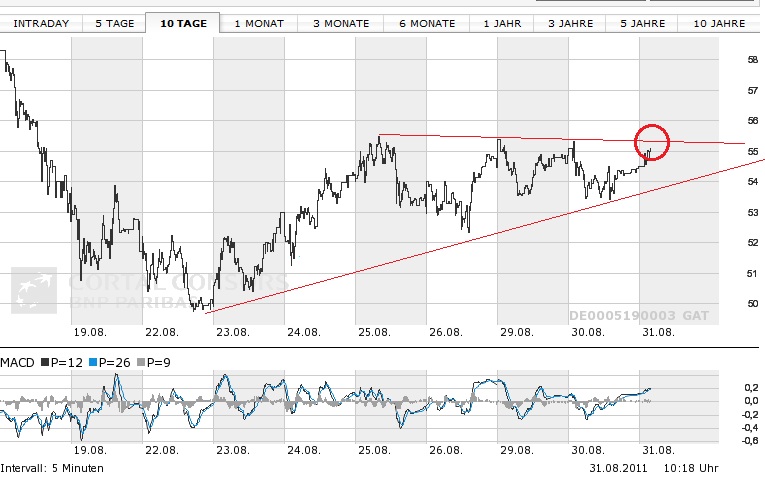This screenshot has width=765, height=477.
Task: Open the 1 MONAT chart view
Action: coord(258,22)
